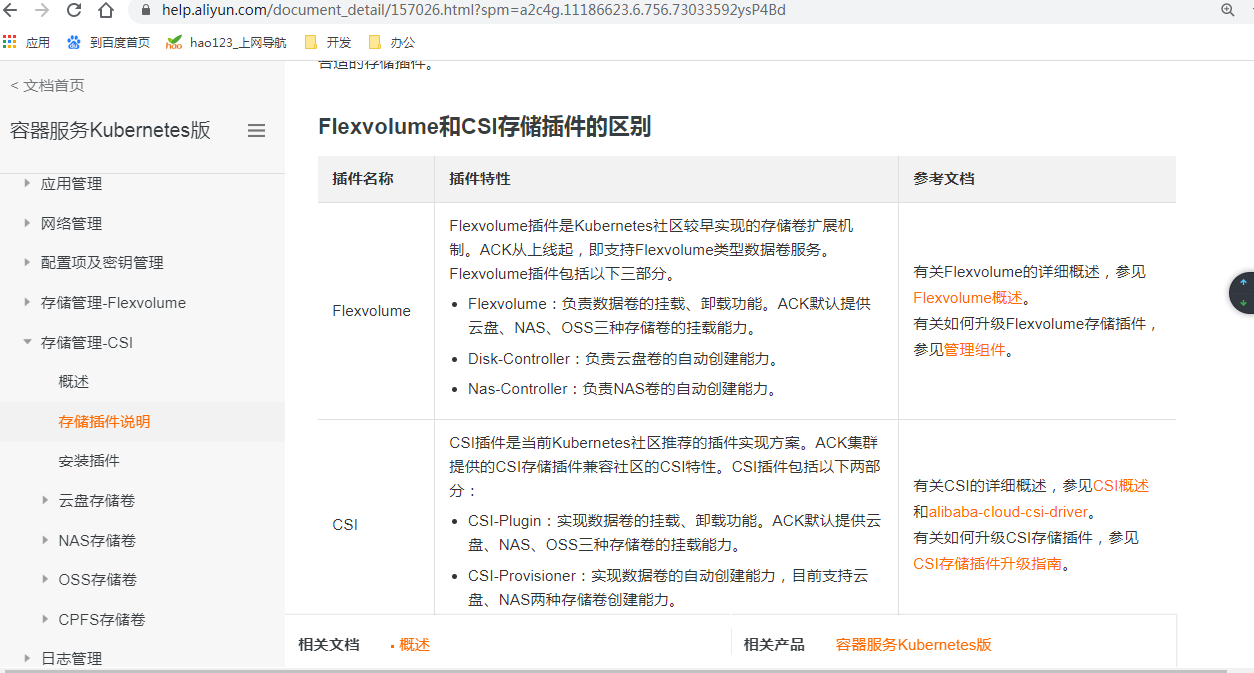
Task: Click the Flexvolume plugin name cell
Action: 372,310
